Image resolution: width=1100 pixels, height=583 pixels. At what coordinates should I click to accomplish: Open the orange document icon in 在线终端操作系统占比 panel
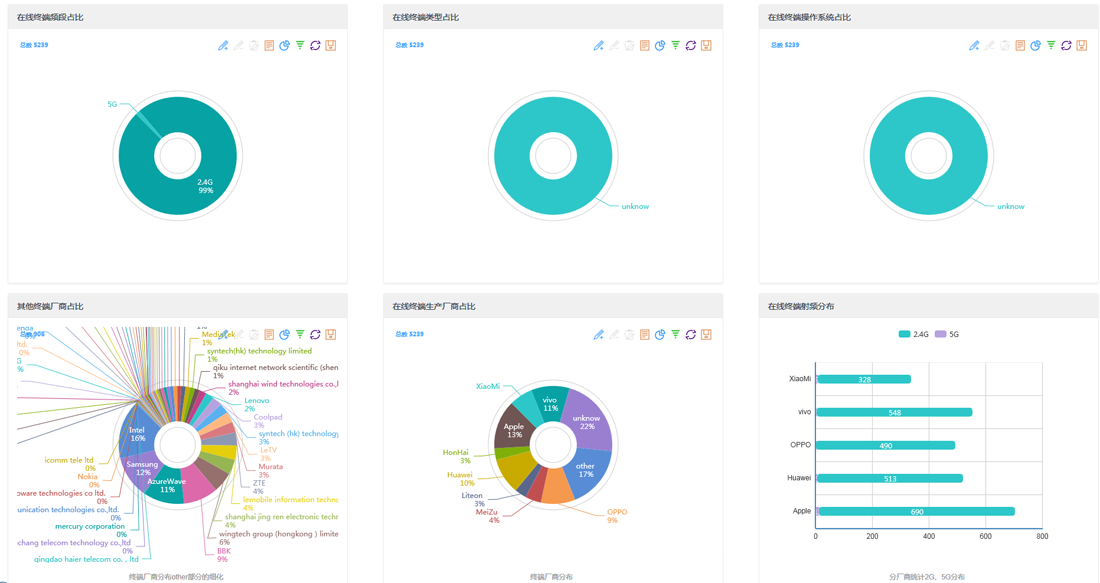pos(1020,45)
